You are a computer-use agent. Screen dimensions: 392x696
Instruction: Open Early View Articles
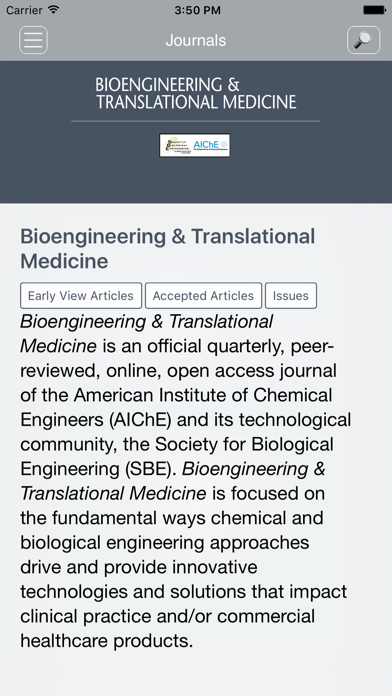click(x=81, y=296)
